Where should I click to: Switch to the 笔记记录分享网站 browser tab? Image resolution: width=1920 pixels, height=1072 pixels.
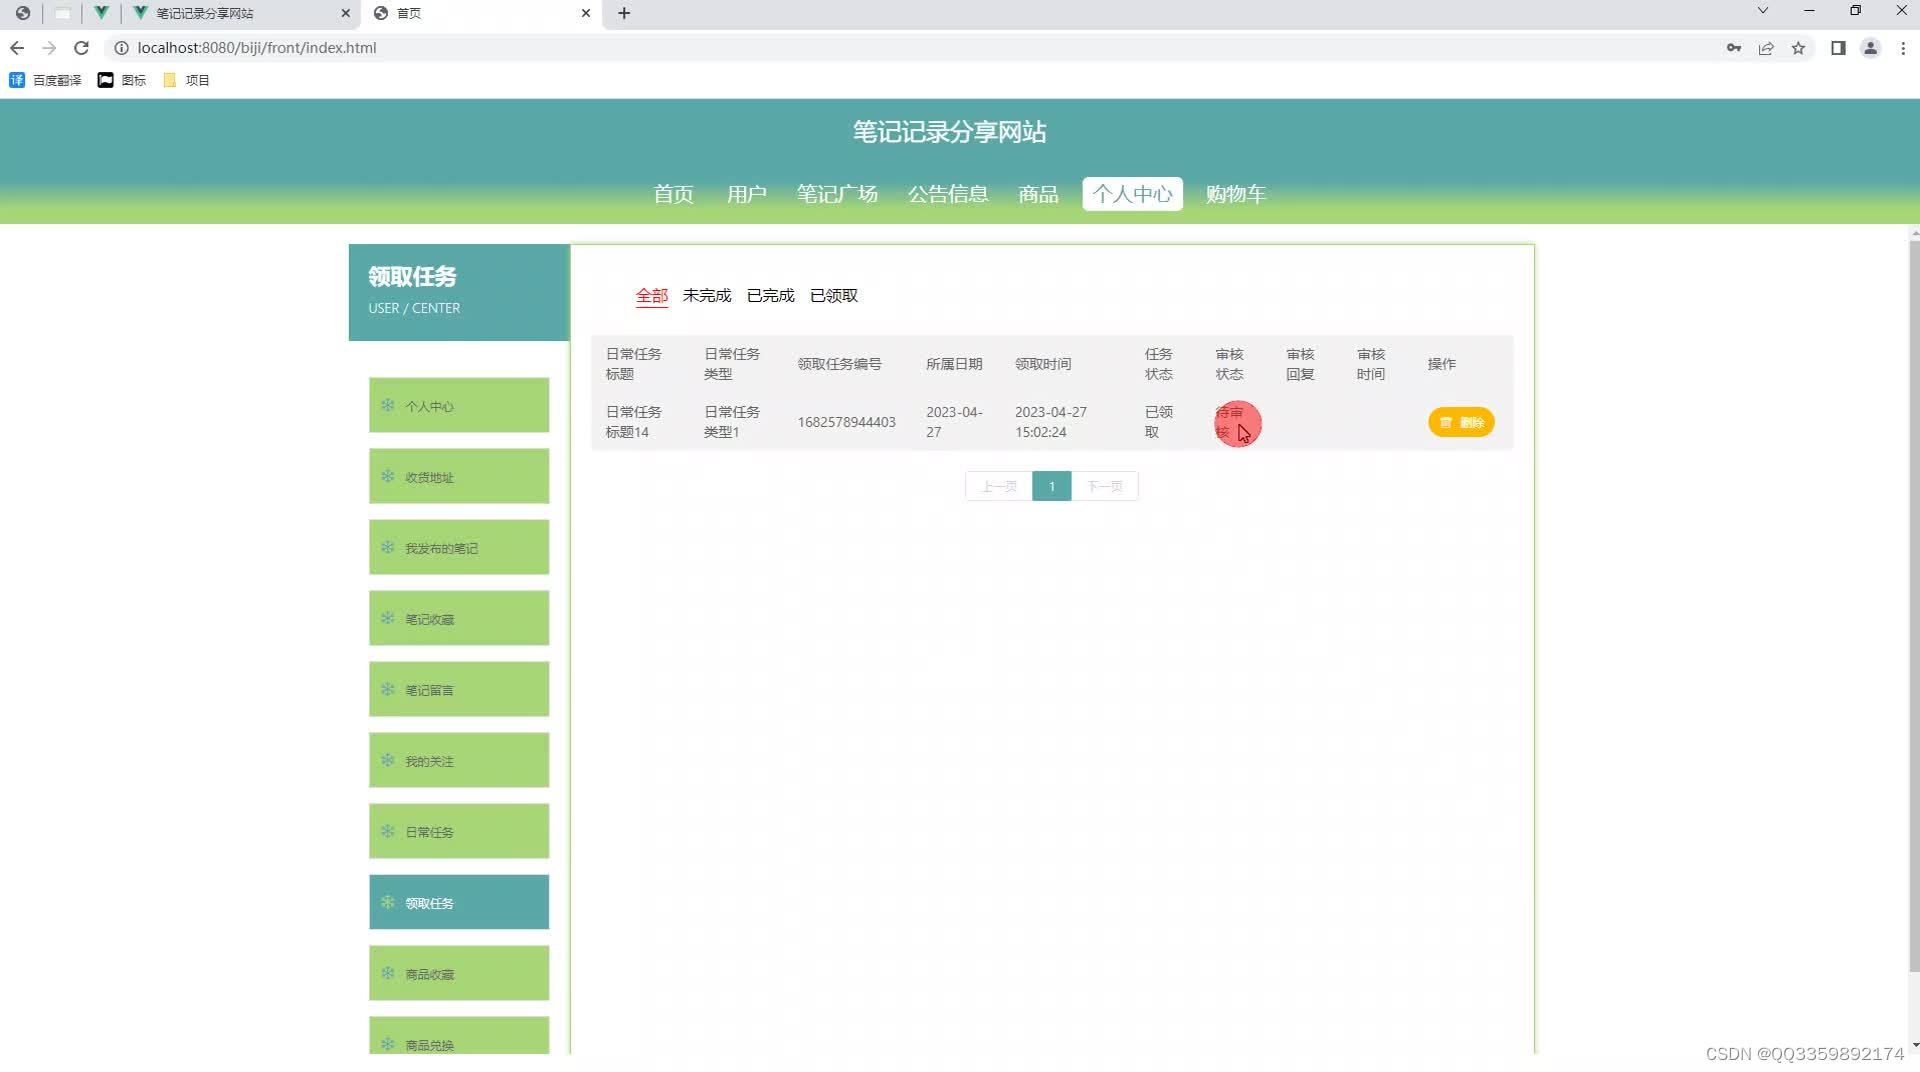(x=242, y=13)
